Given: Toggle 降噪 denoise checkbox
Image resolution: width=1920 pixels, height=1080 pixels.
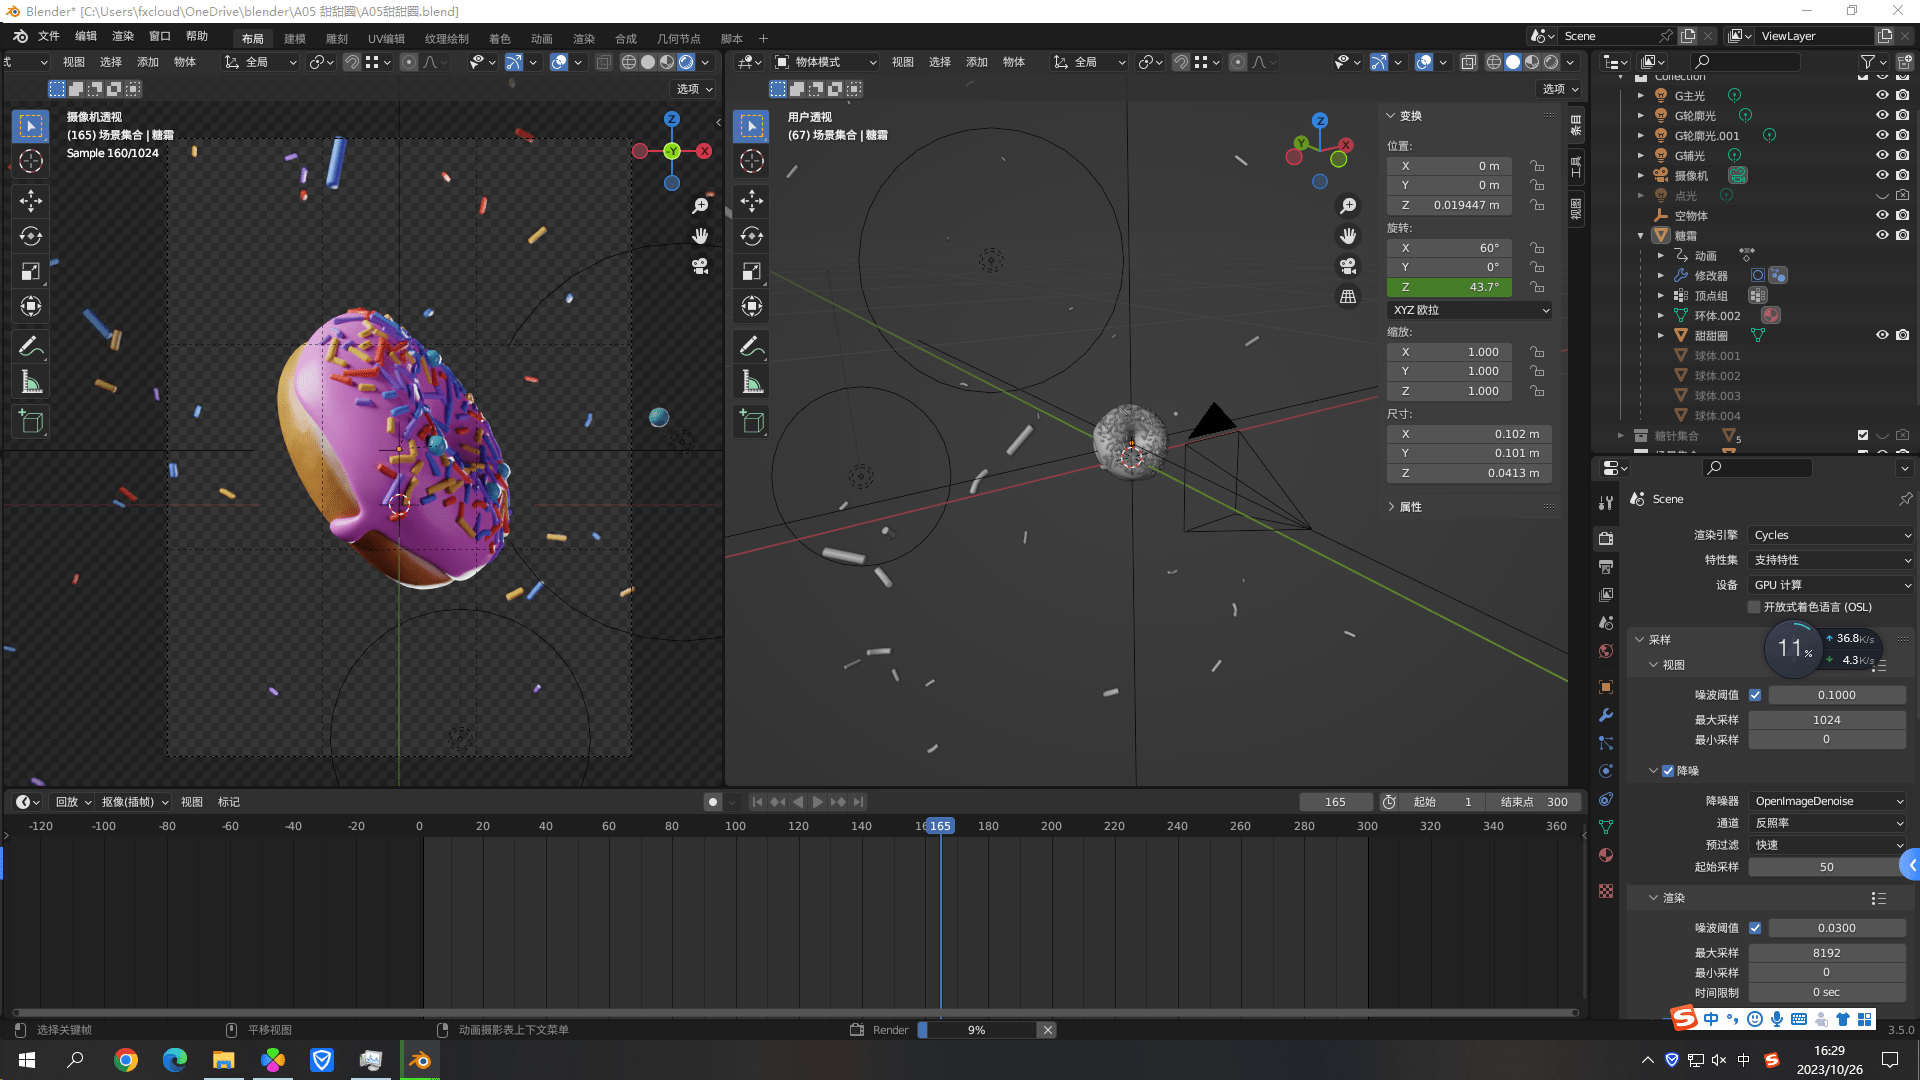Looking at the screenshot, I should pos(1668,771).
